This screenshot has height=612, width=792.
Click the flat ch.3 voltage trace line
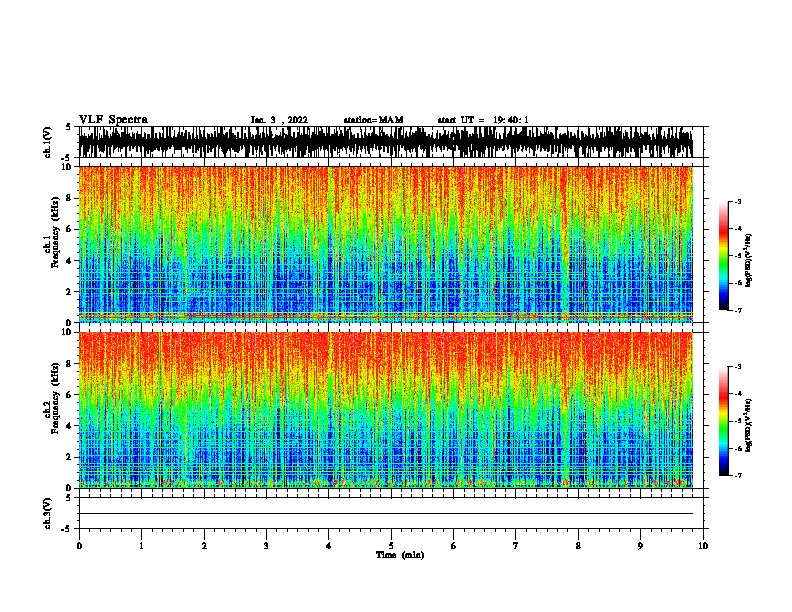point(385,514)
